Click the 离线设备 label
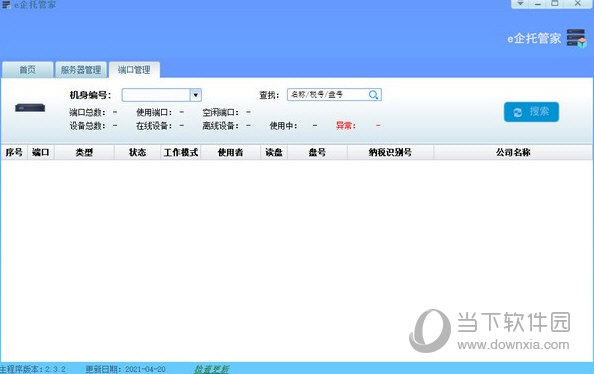Screen dimensions: 594x374 pyautogui.click(x=220, y=126)
